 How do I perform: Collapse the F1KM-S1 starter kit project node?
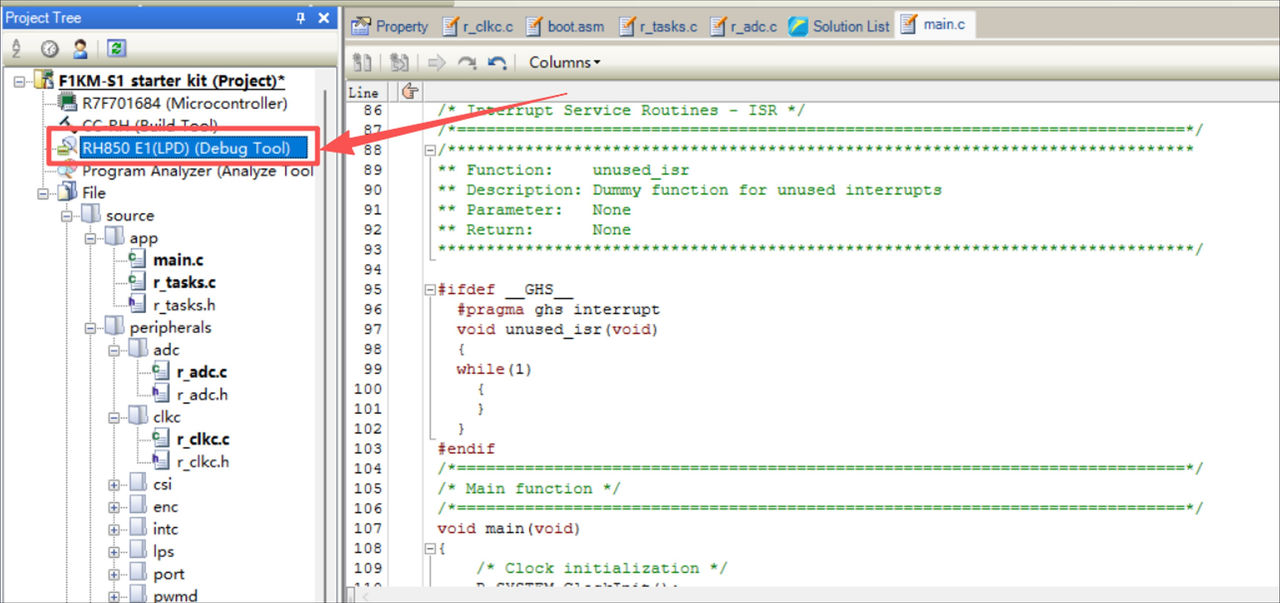[x=19, y=81]
